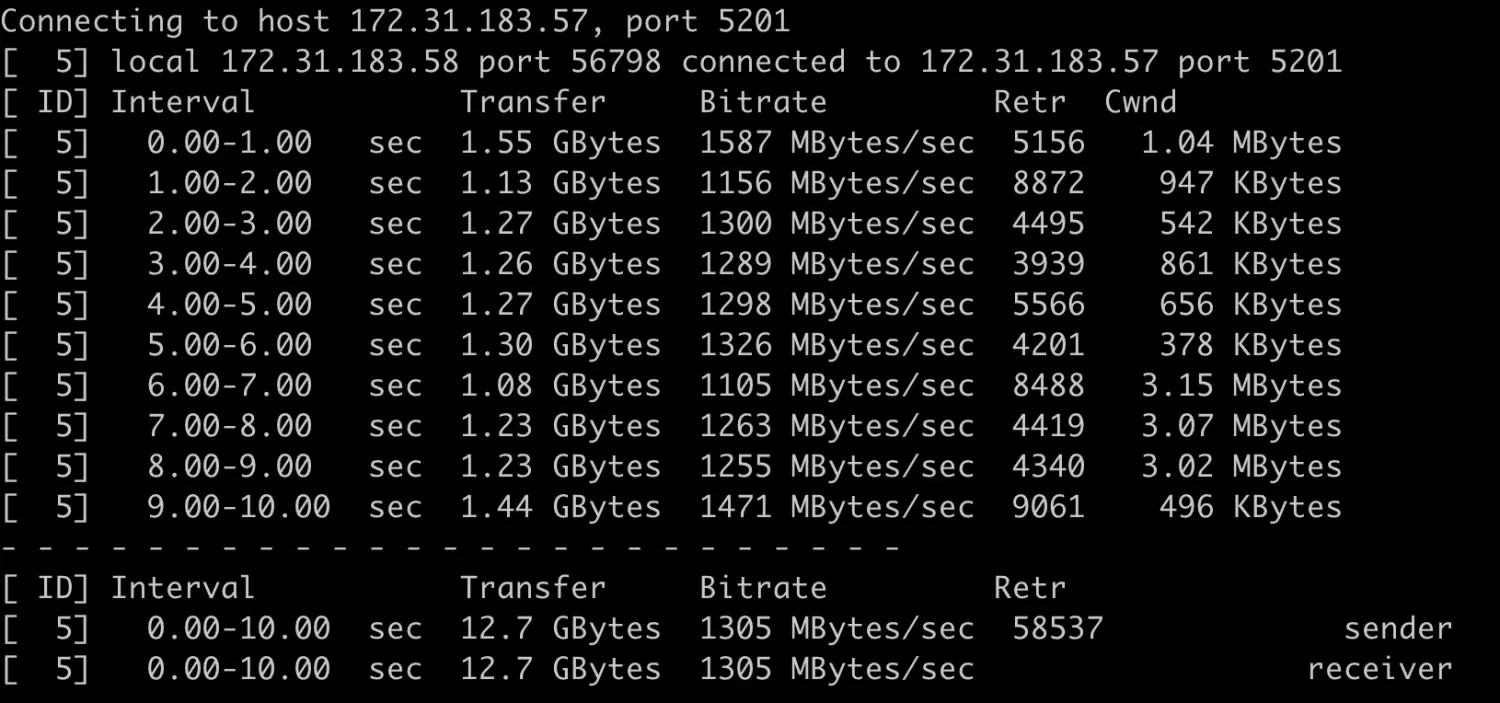Click the "Connecting to host" line

pos(401,21)
